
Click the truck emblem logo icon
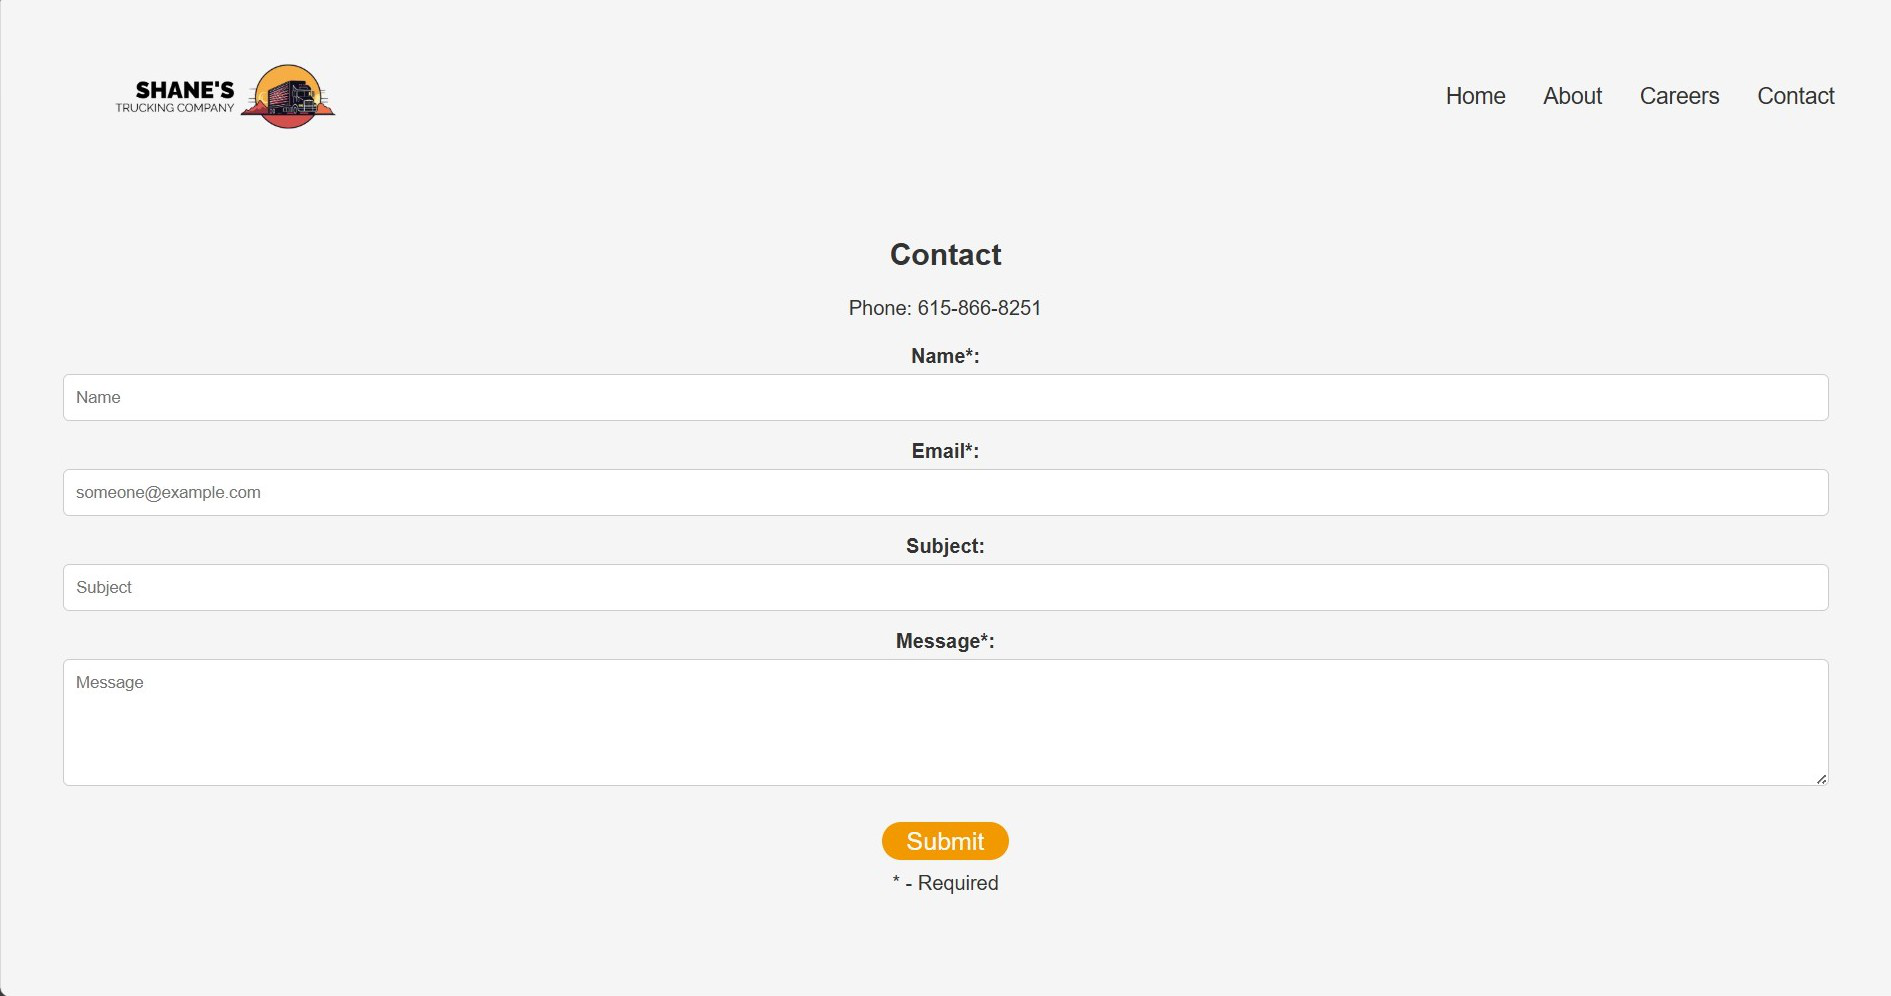288,97
